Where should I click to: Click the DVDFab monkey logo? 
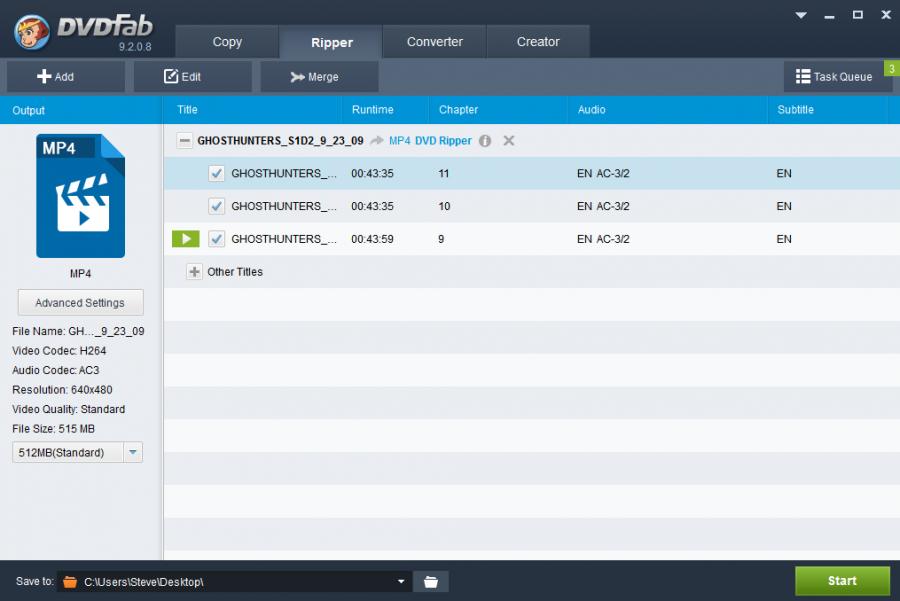[x=34, y=31]
